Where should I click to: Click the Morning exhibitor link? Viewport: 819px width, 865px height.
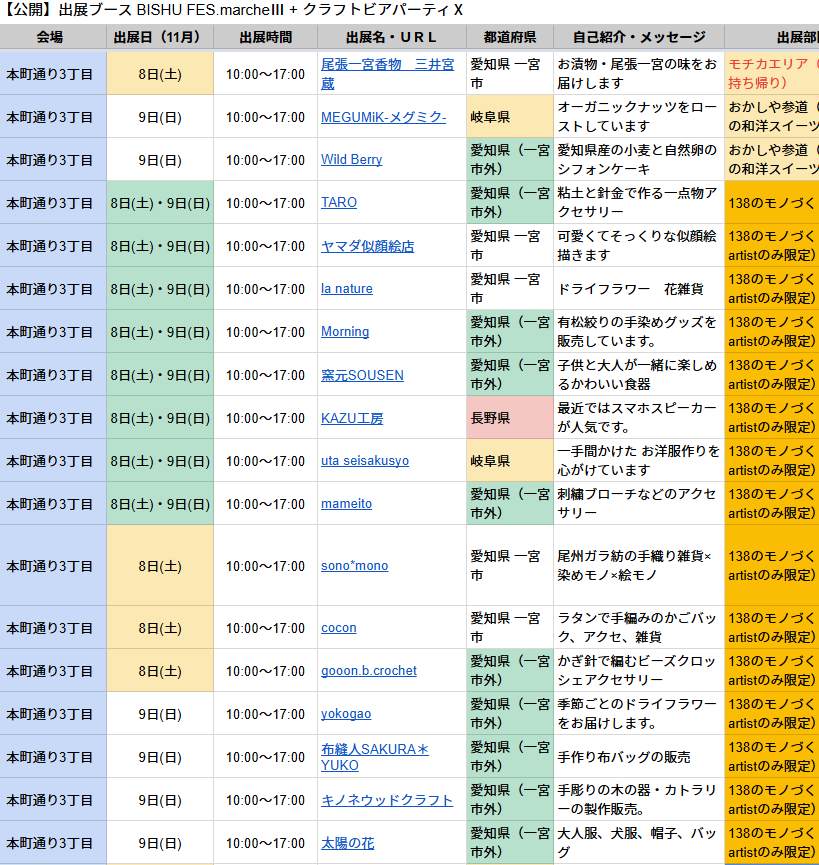click(x=345, y=332)
